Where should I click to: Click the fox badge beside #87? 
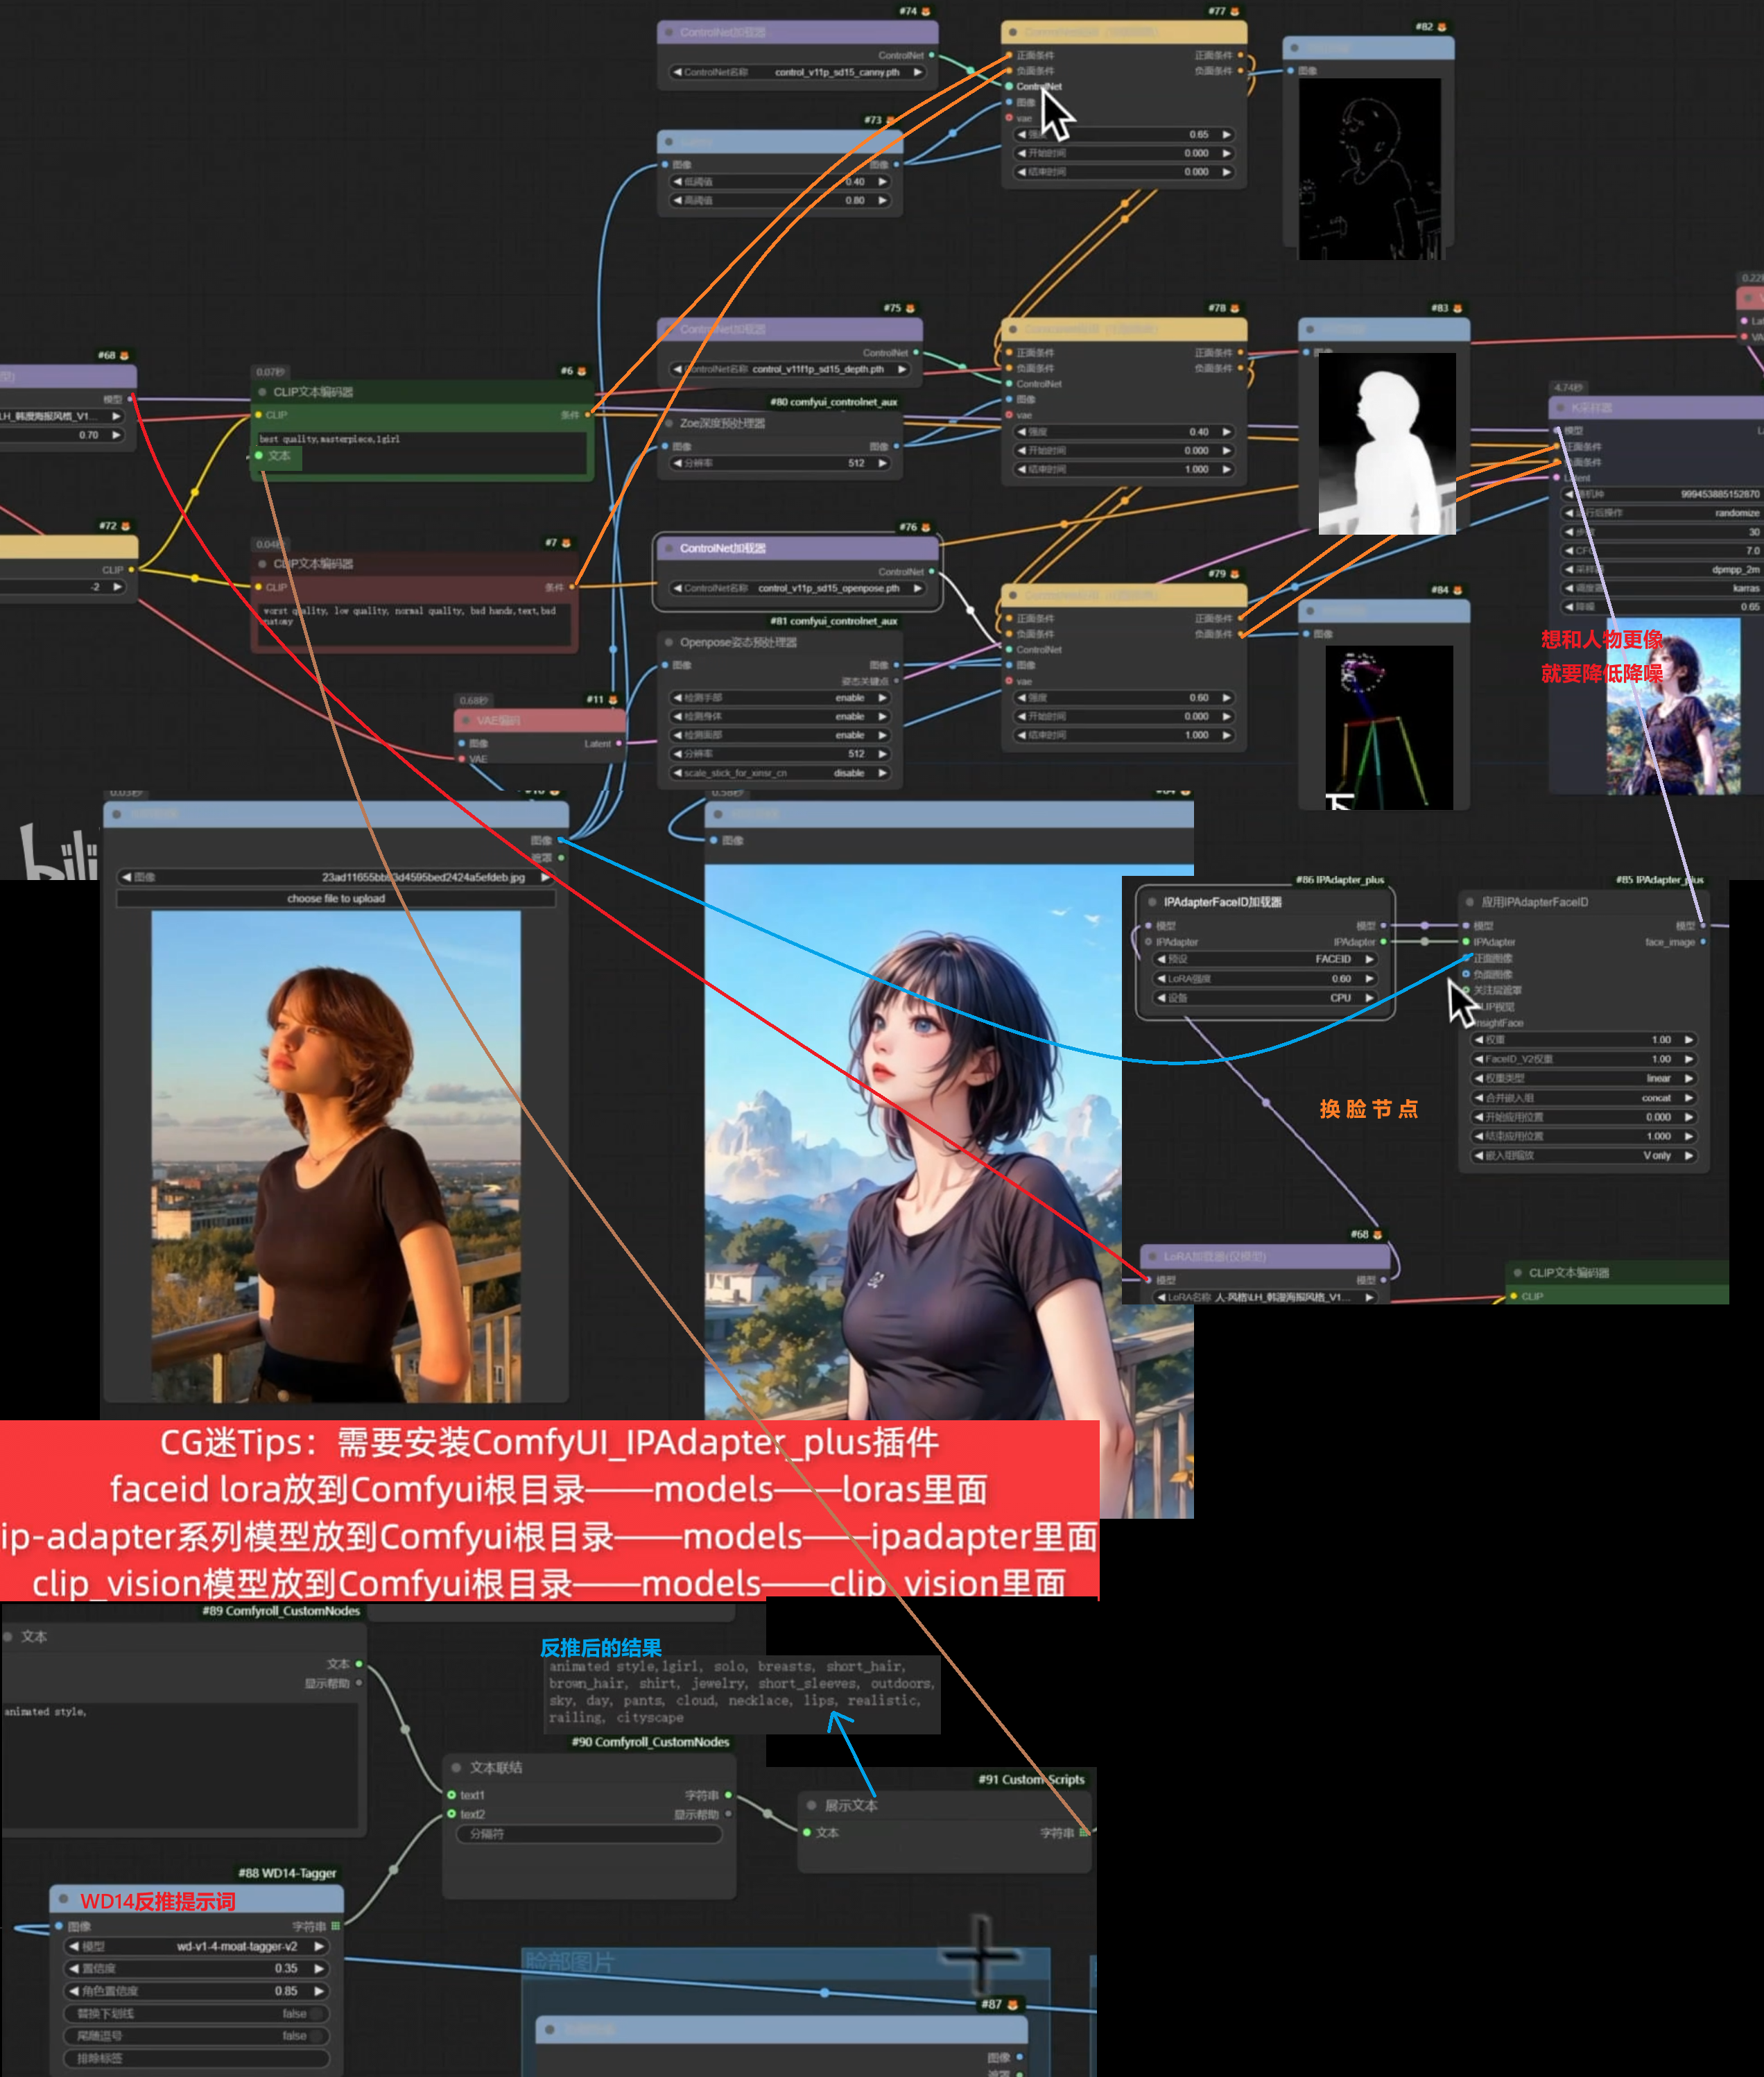click(1013, 2004)
